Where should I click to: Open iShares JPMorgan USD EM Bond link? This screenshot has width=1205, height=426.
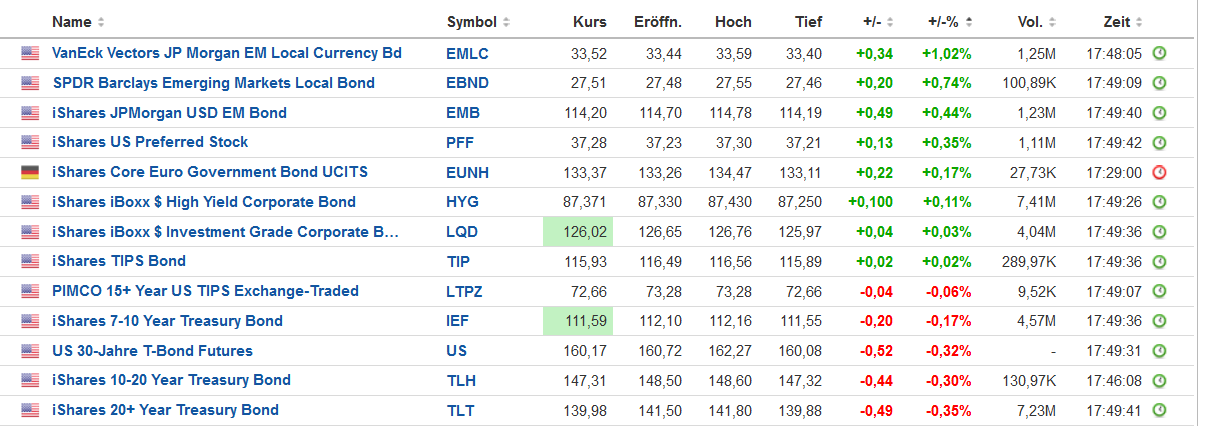[x=169, y=113]
